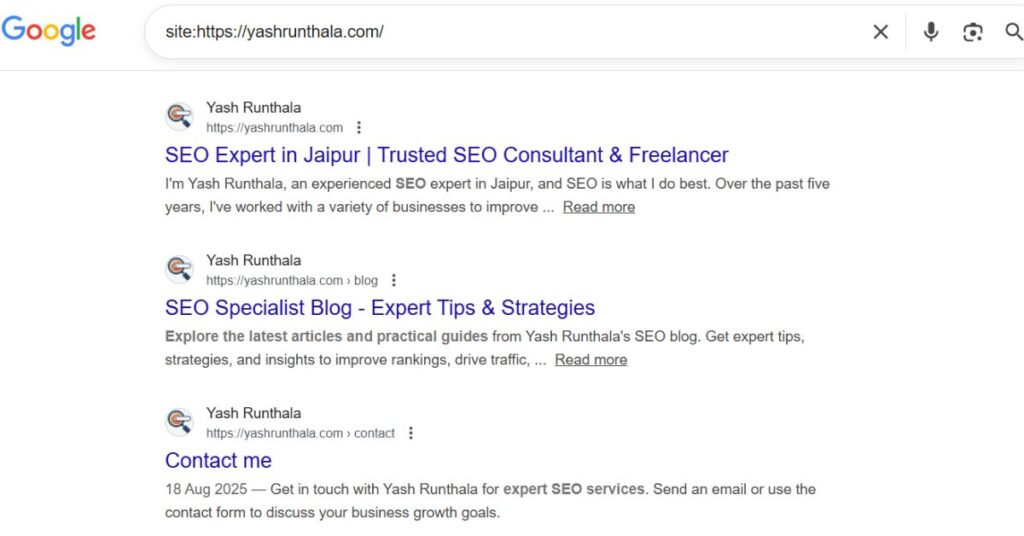Open the "Contact me" result
Screen dimensions: 1024x536
pos(218,461)
